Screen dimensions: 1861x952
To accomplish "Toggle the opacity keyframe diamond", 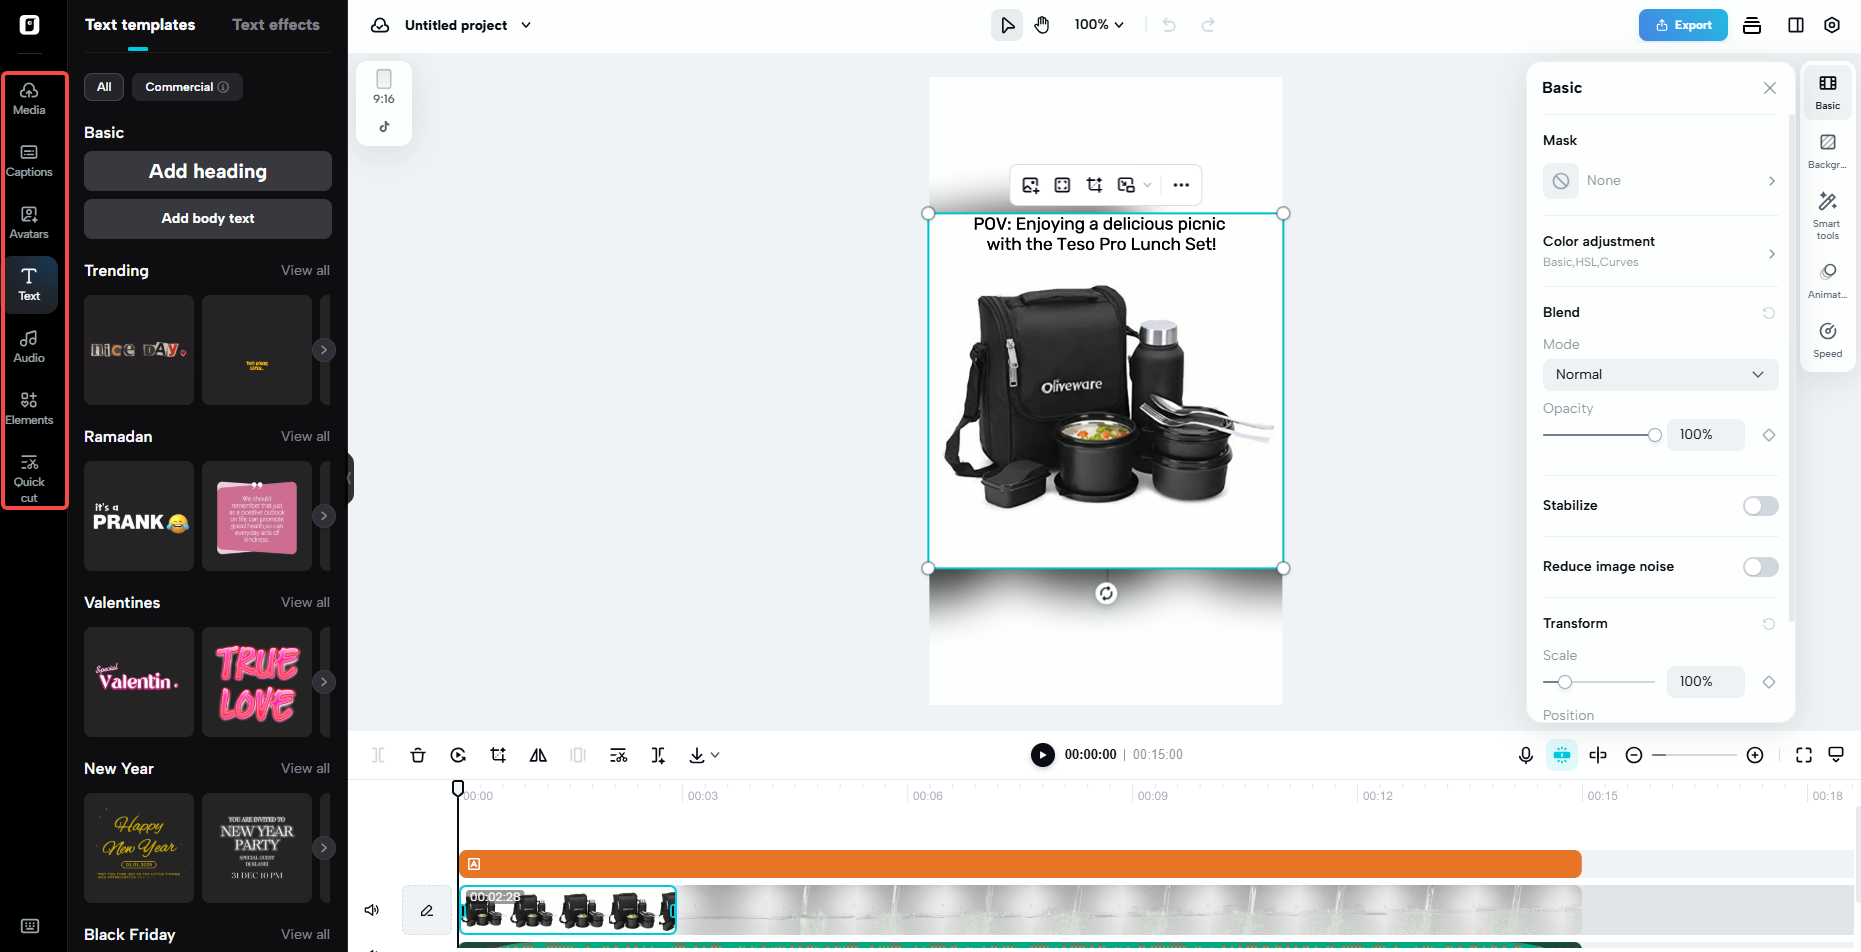I will tap(1769, 435).
